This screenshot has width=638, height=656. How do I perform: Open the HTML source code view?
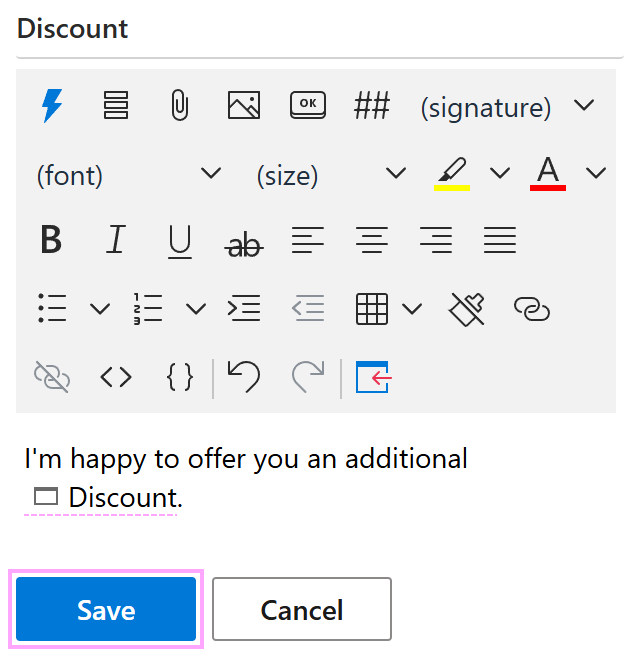[116, 377]
